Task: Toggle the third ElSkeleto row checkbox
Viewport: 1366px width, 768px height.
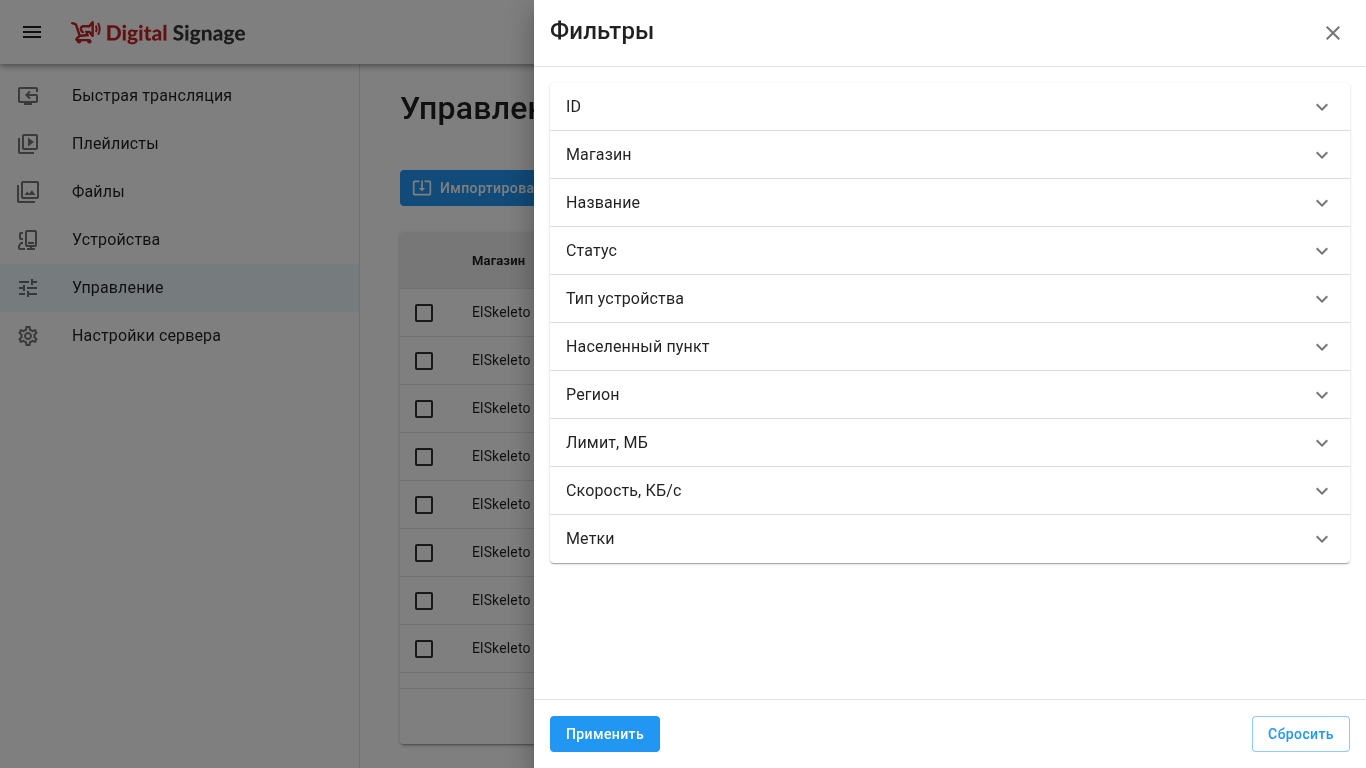Action: click(424, 409)
